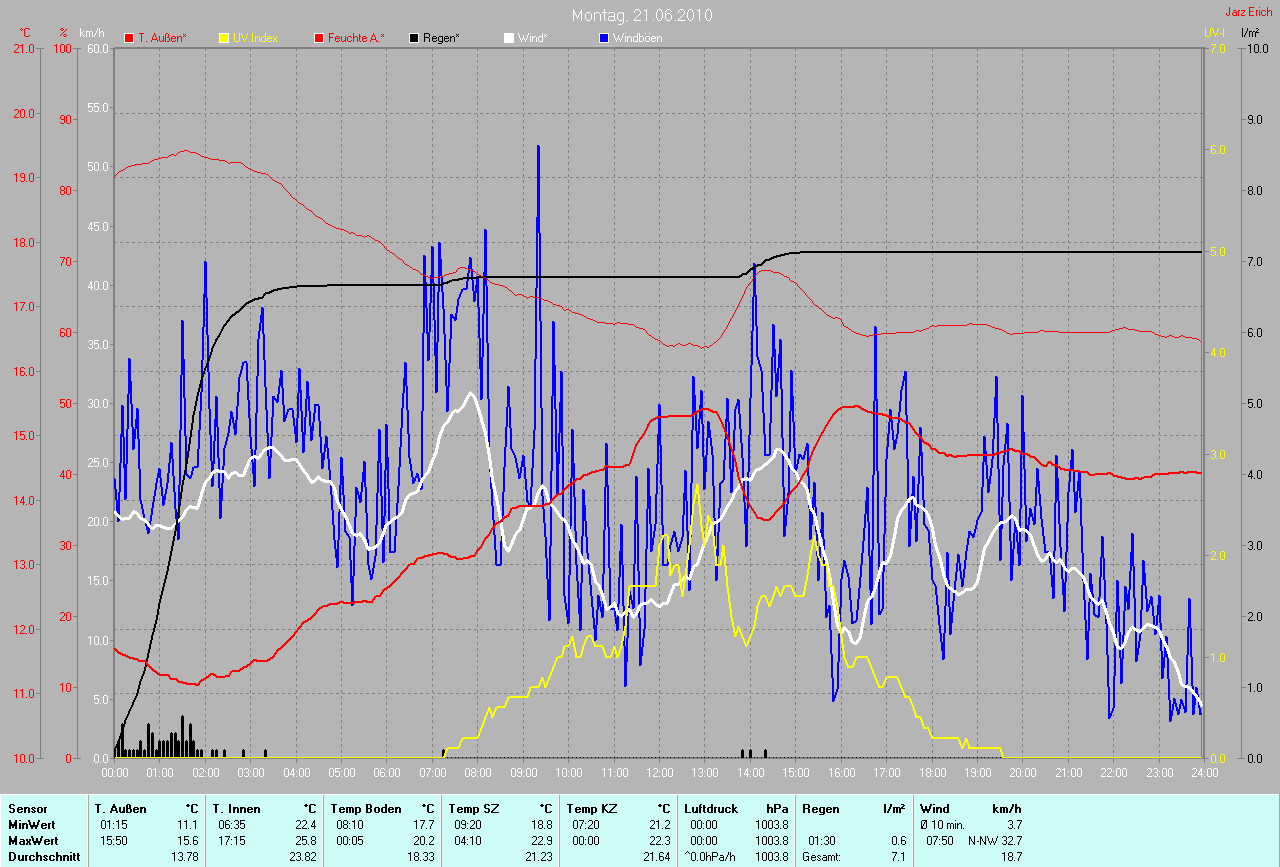This screenshot has width=1280, height=867.
Task: Click the 'Temp Boden' column header
Action: point(366,809)
